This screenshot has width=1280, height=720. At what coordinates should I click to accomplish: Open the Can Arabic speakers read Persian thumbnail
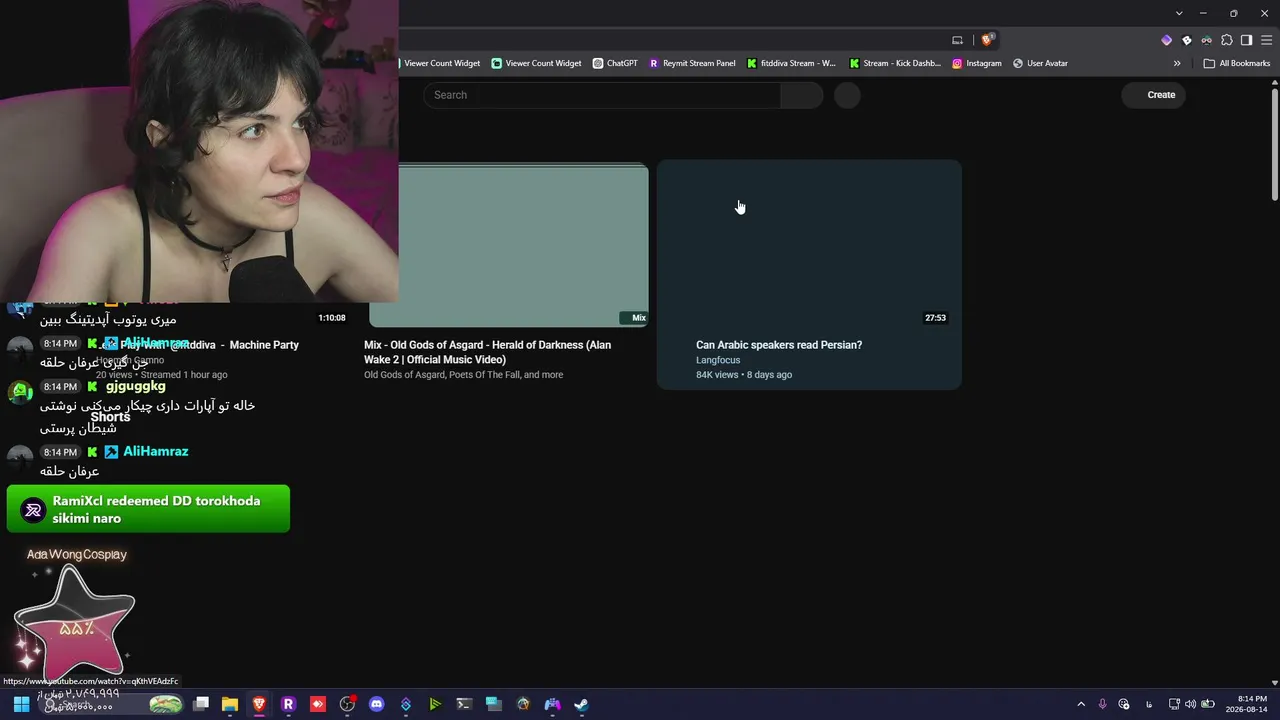809,245
